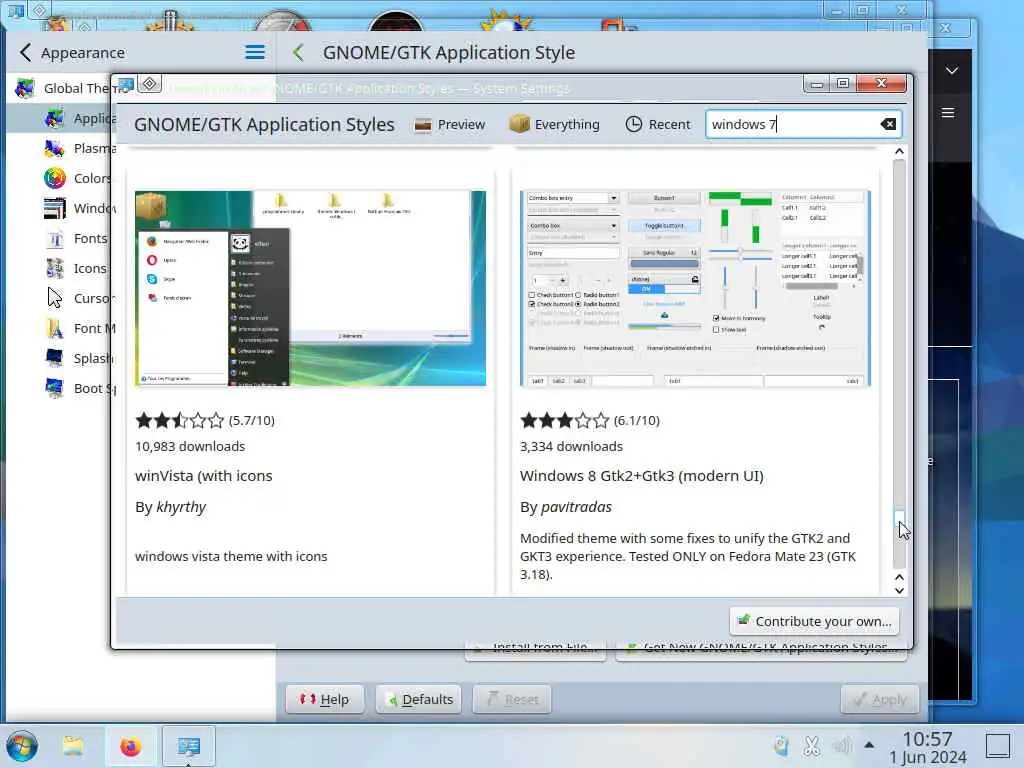
Task: Open Fonts settings icon
Action: [x=55, y=238]
